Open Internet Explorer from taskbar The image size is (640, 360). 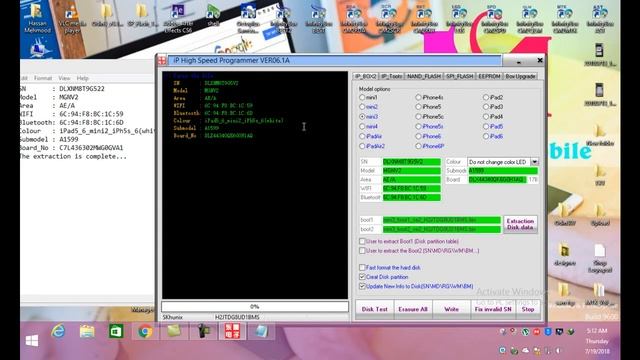point(58,331)
